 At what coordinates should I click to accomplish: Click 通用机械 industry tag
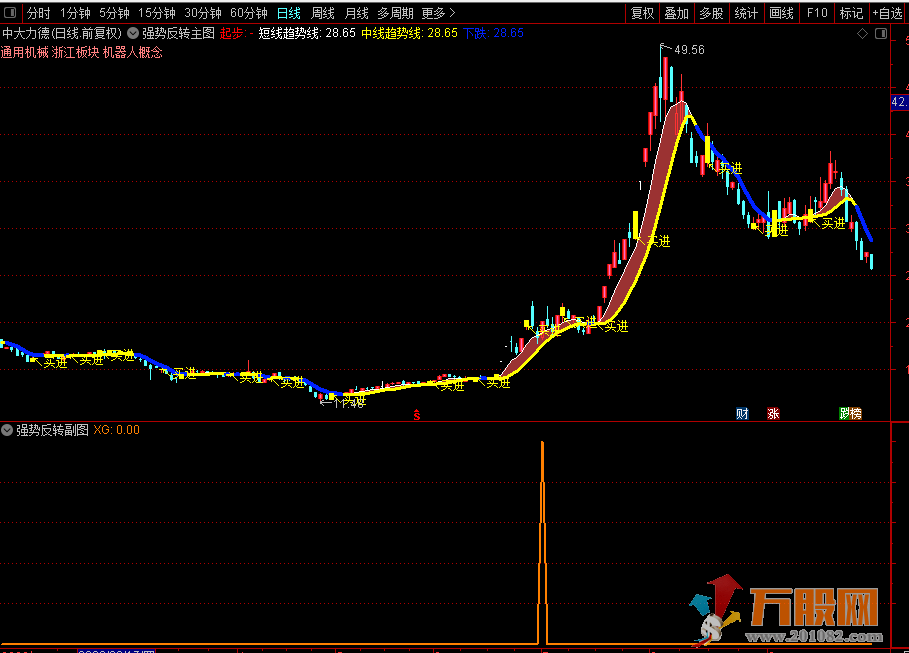(24, 53)
